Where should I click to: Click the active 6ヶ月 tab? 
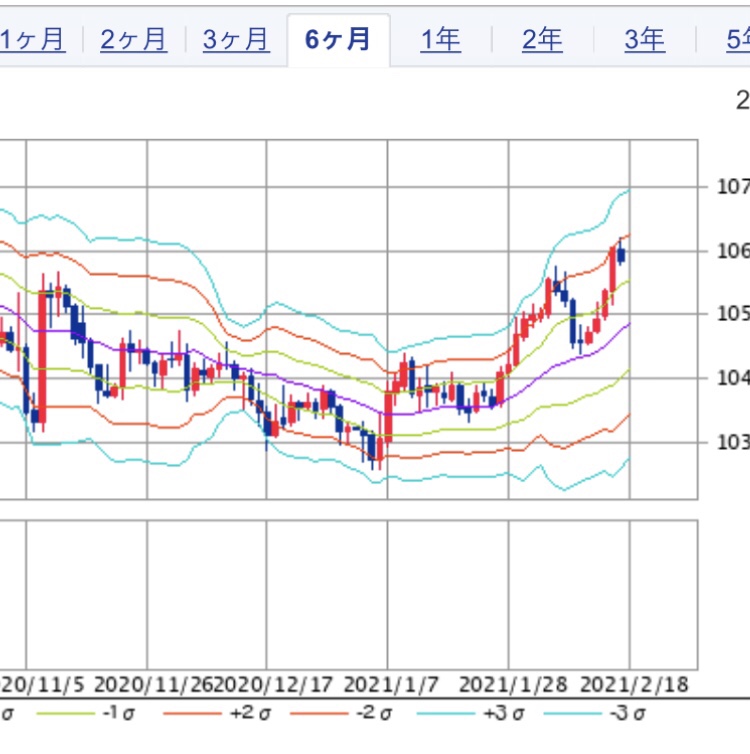point(338,40)
